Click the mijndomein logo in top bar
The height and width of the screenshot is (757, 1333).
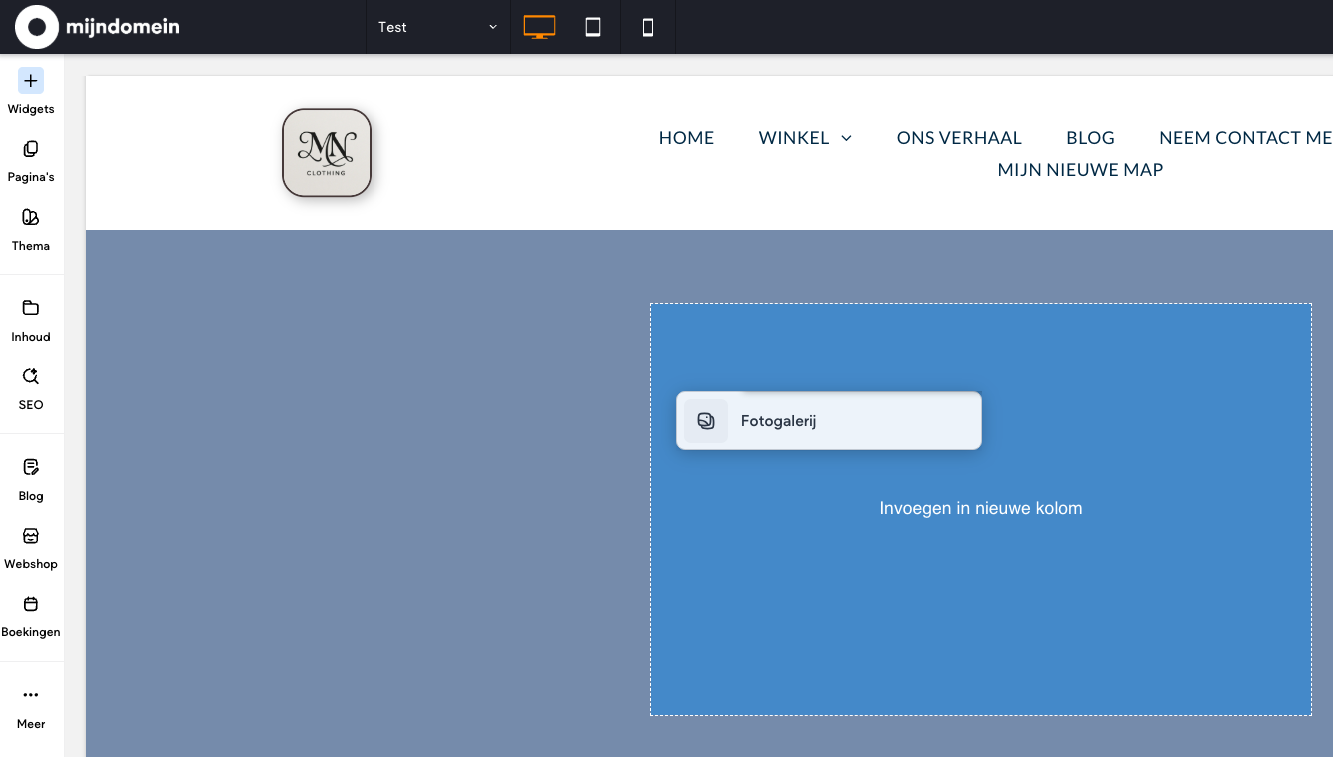coord(97,27)
